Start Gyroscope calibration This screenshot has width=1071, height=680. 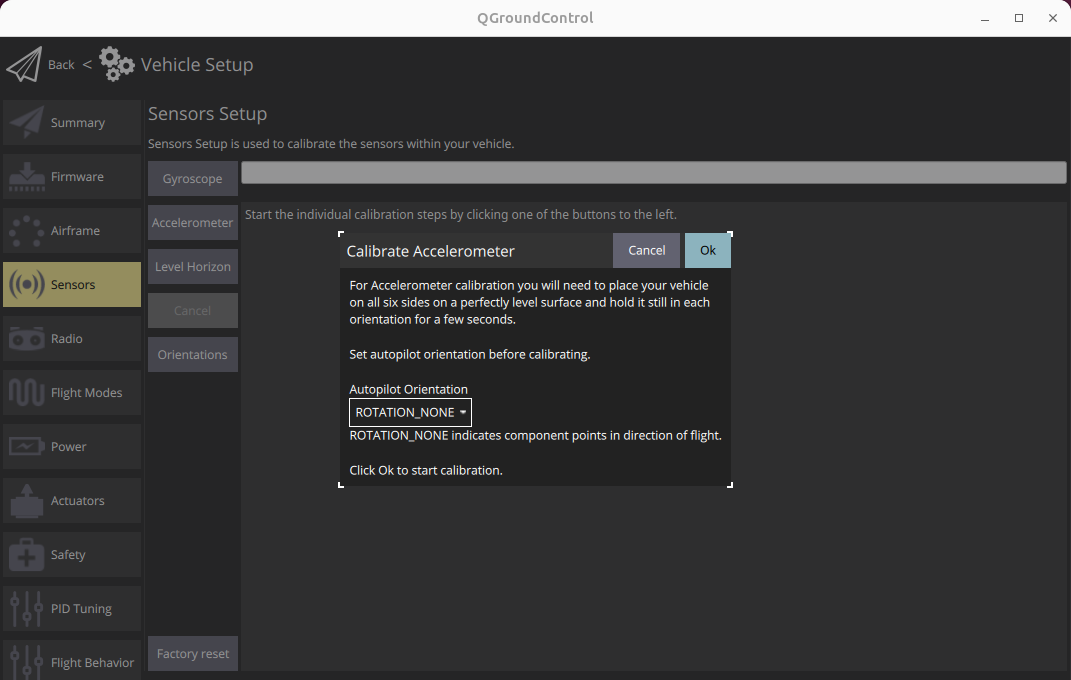[193, 179]
